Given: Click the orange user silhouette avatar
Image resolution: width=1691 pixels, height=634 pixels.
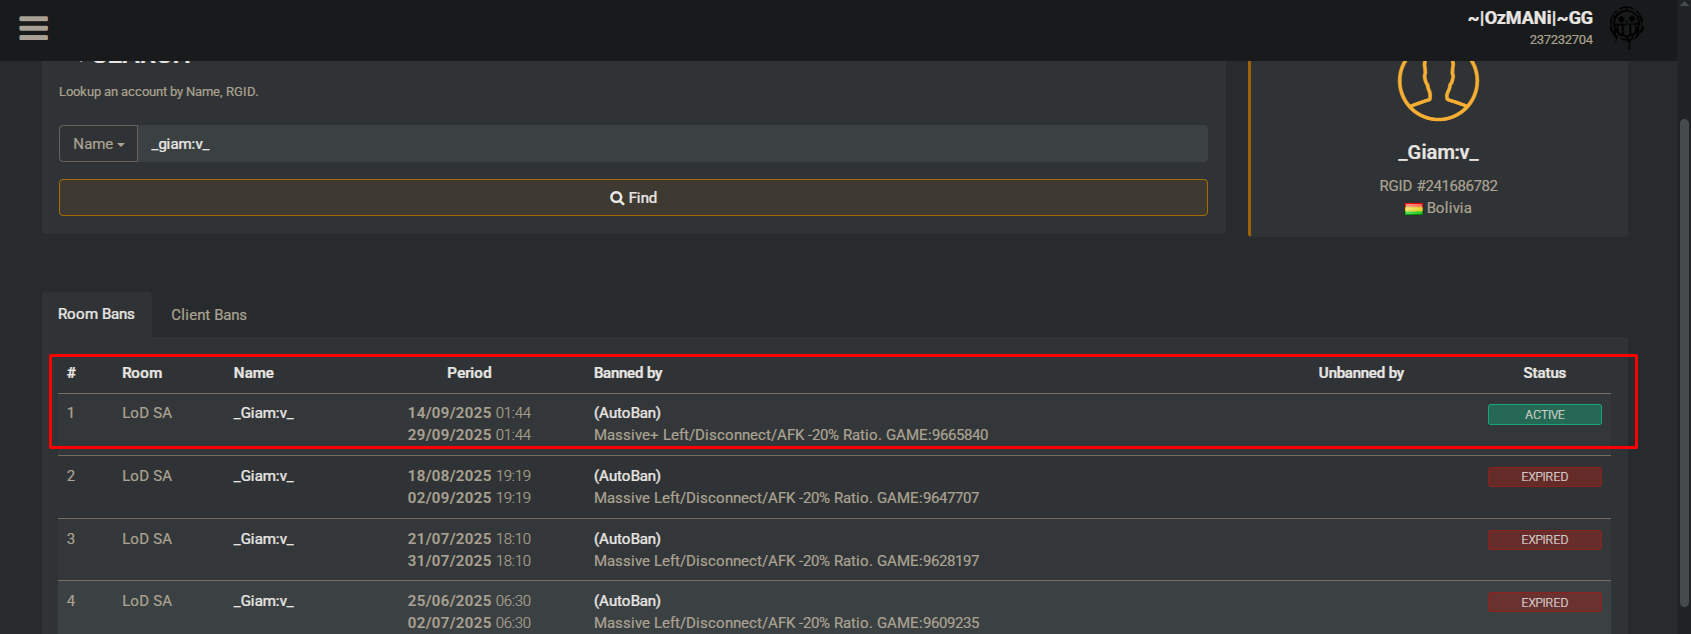Looking at the screenshot, I should (1438, 88).
